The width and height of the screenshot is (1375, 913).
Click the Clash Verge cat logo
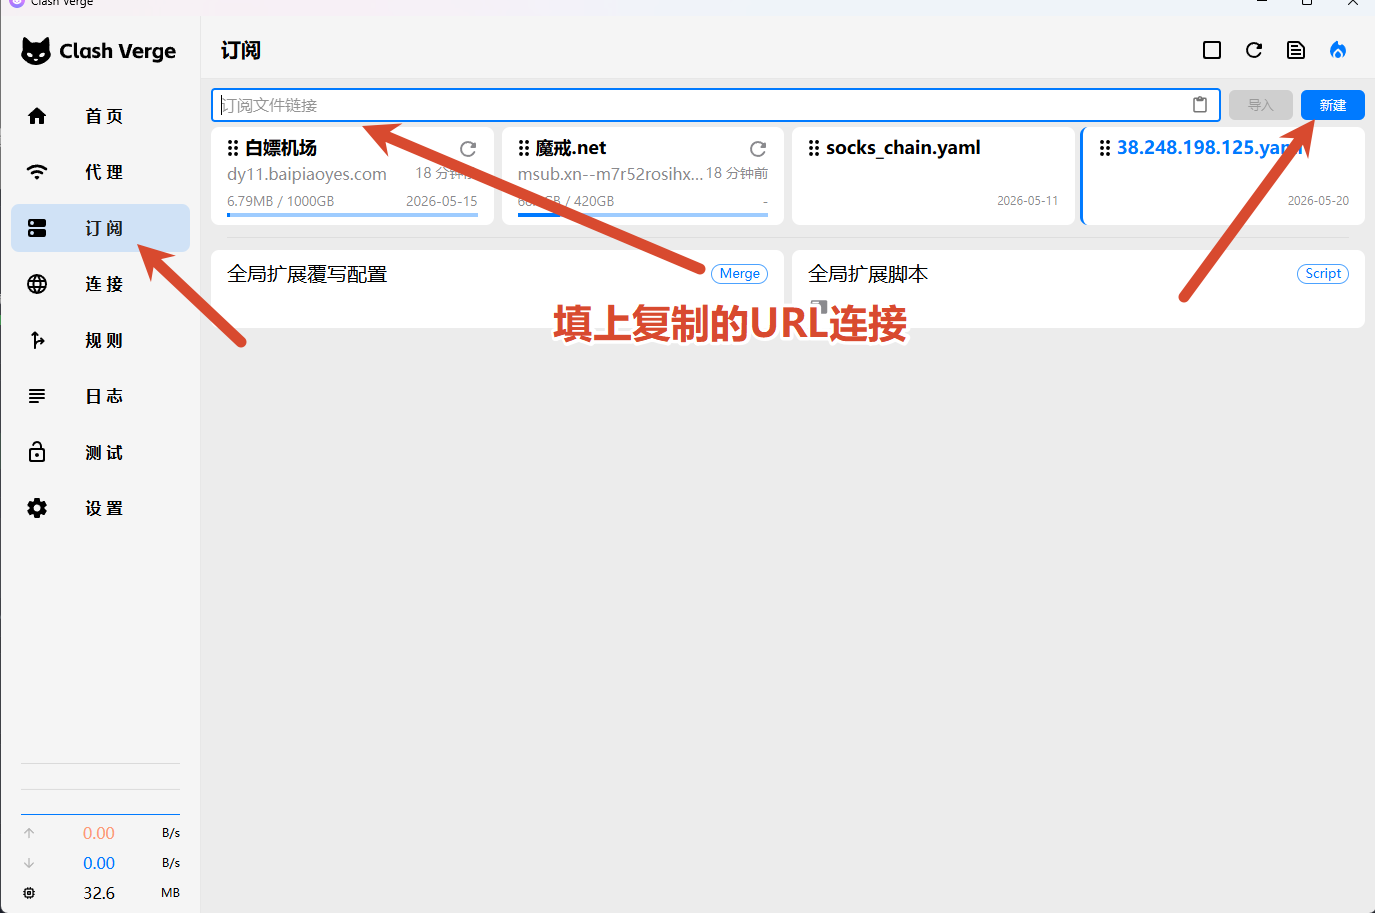36,51
